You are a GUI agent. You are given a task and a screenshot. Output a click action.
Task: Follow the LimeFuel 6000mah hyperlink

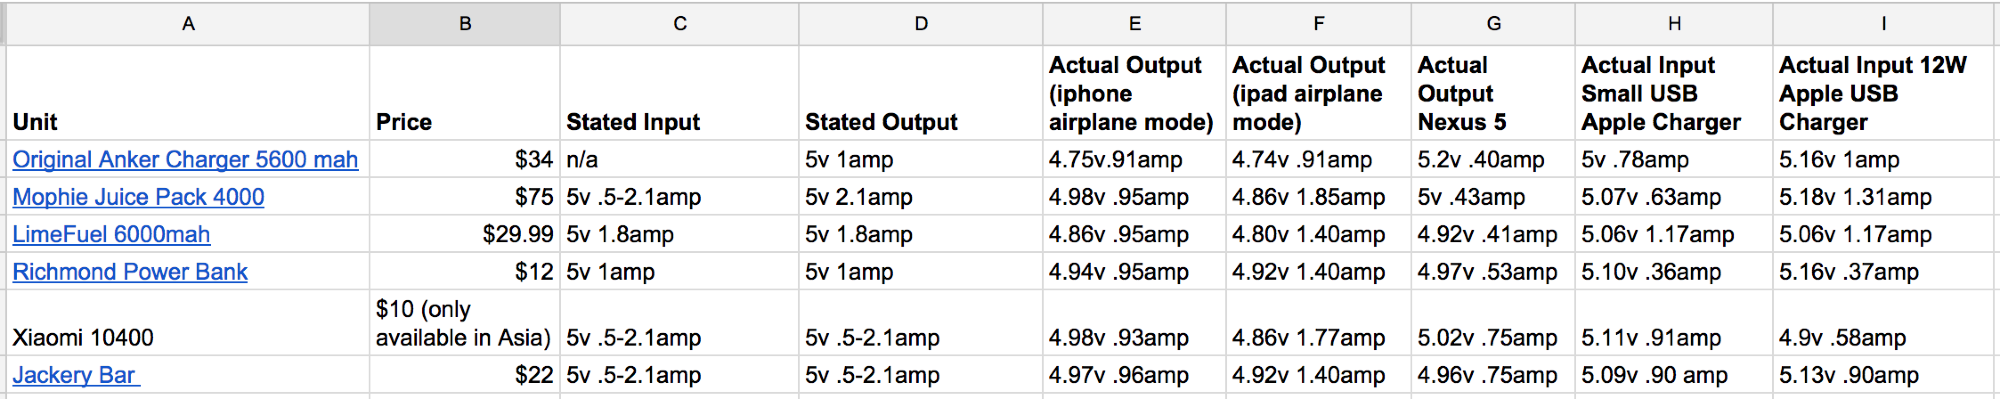click(x=111, y=235)
